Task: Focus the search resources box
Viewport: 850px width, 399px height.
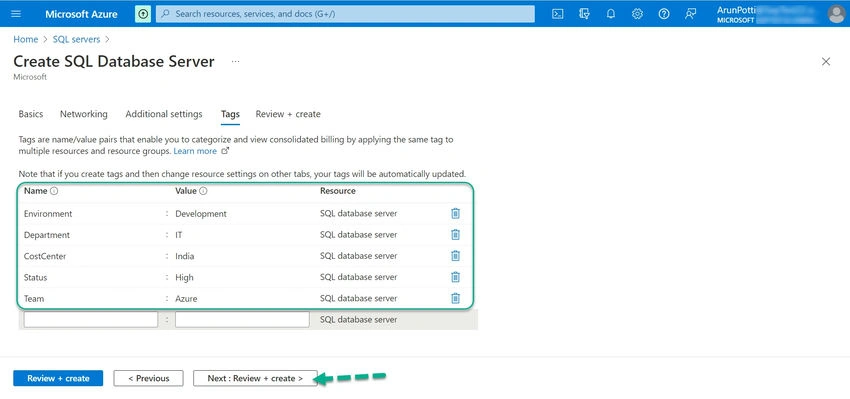Action: 345,14
